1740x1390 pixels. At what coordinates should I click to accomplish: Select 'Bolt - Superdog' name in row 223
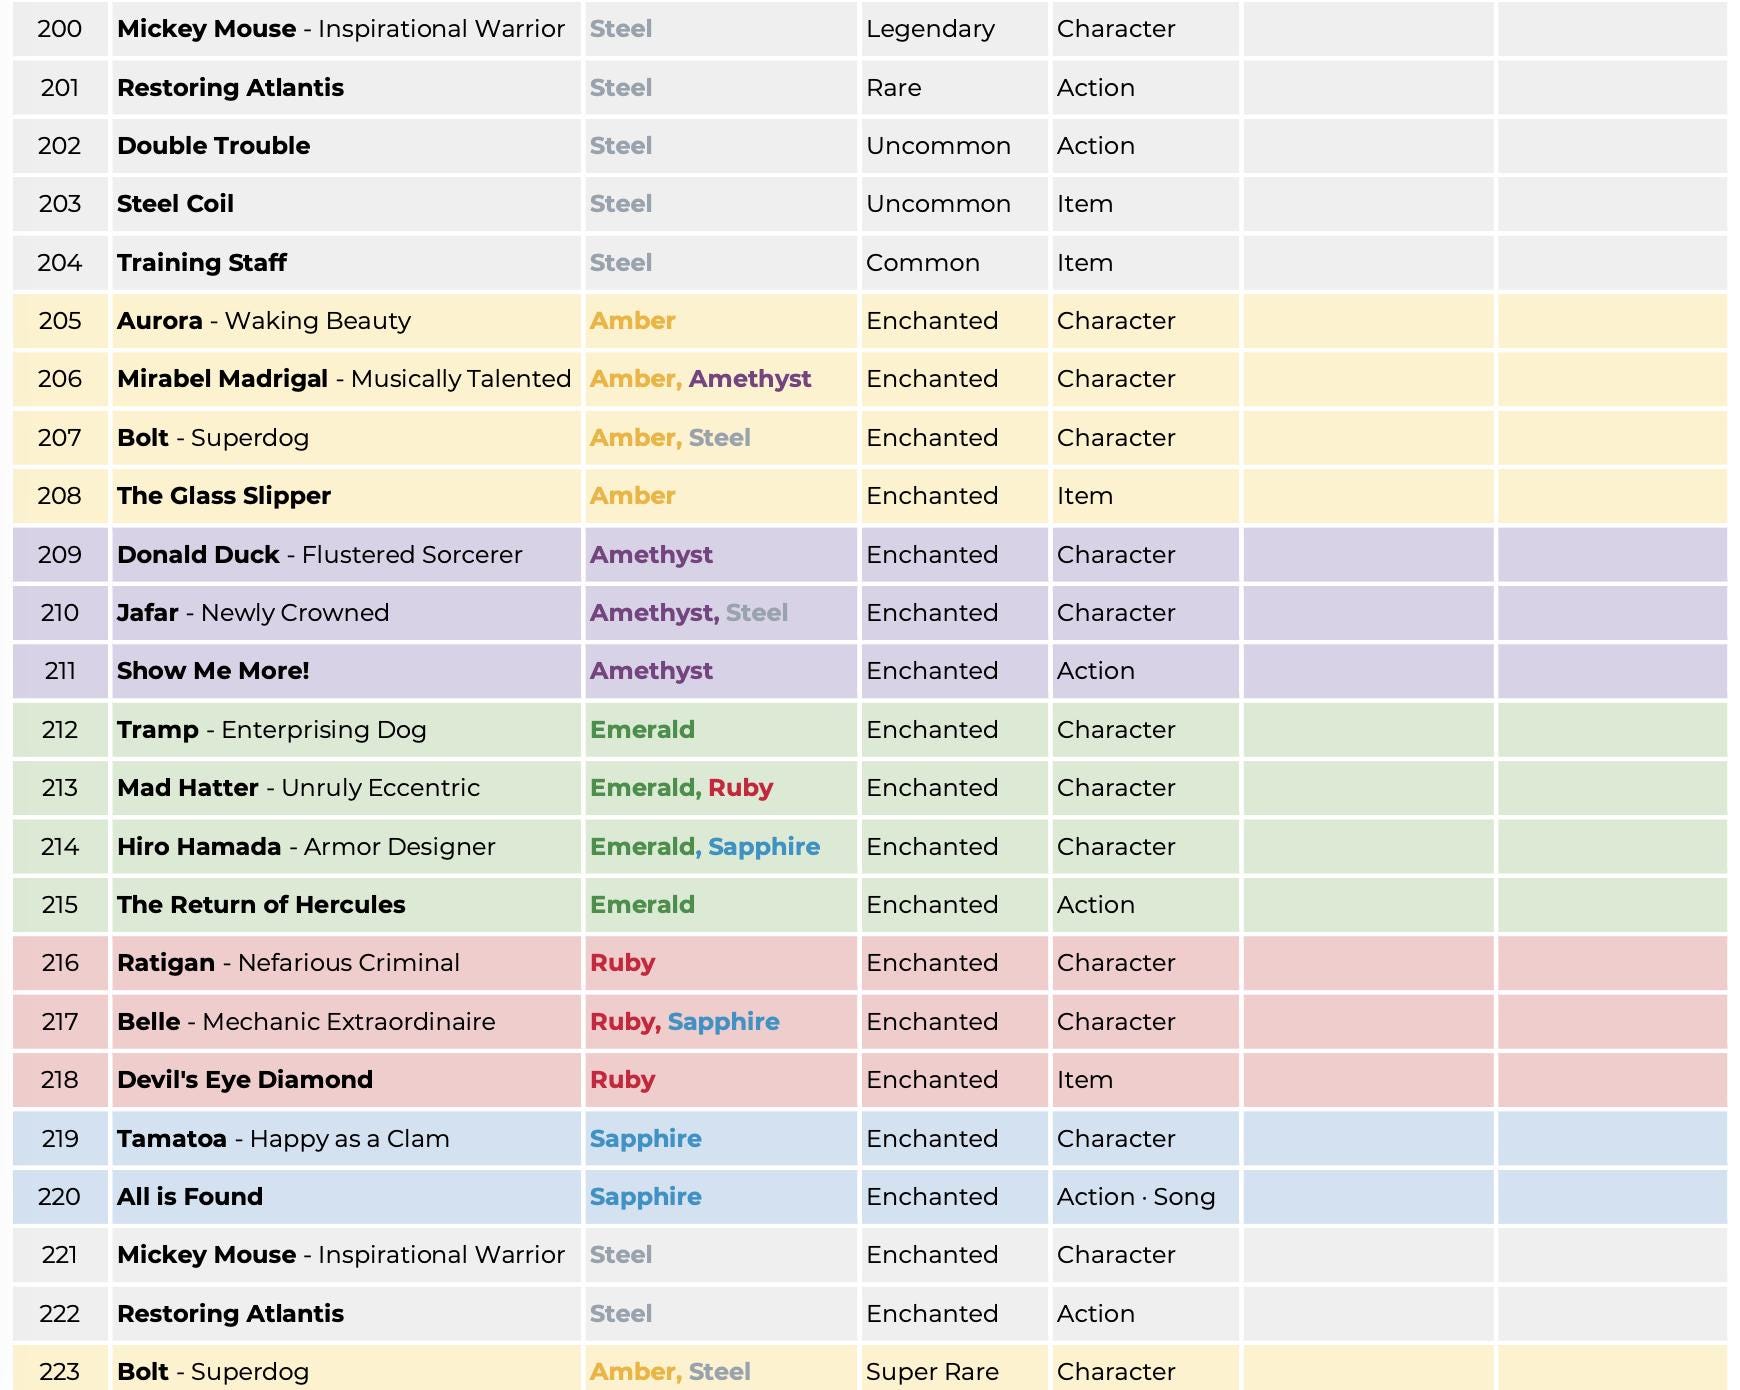(213, 1372)
